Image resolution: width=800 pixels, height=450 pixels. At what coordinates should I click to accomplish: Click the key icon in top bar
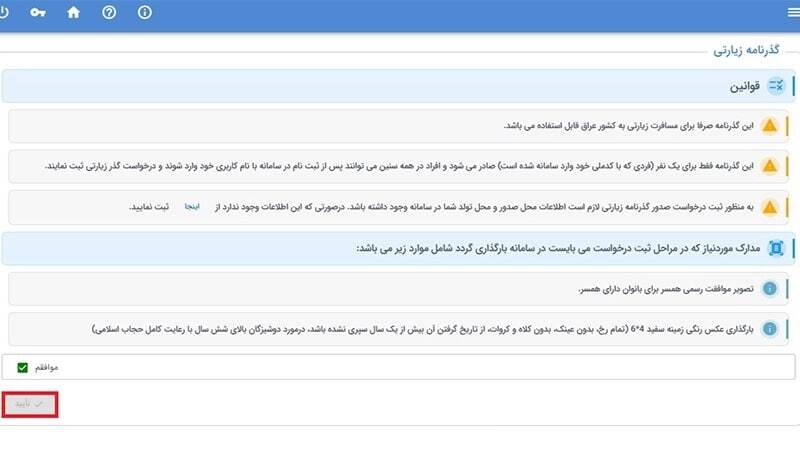38,13
